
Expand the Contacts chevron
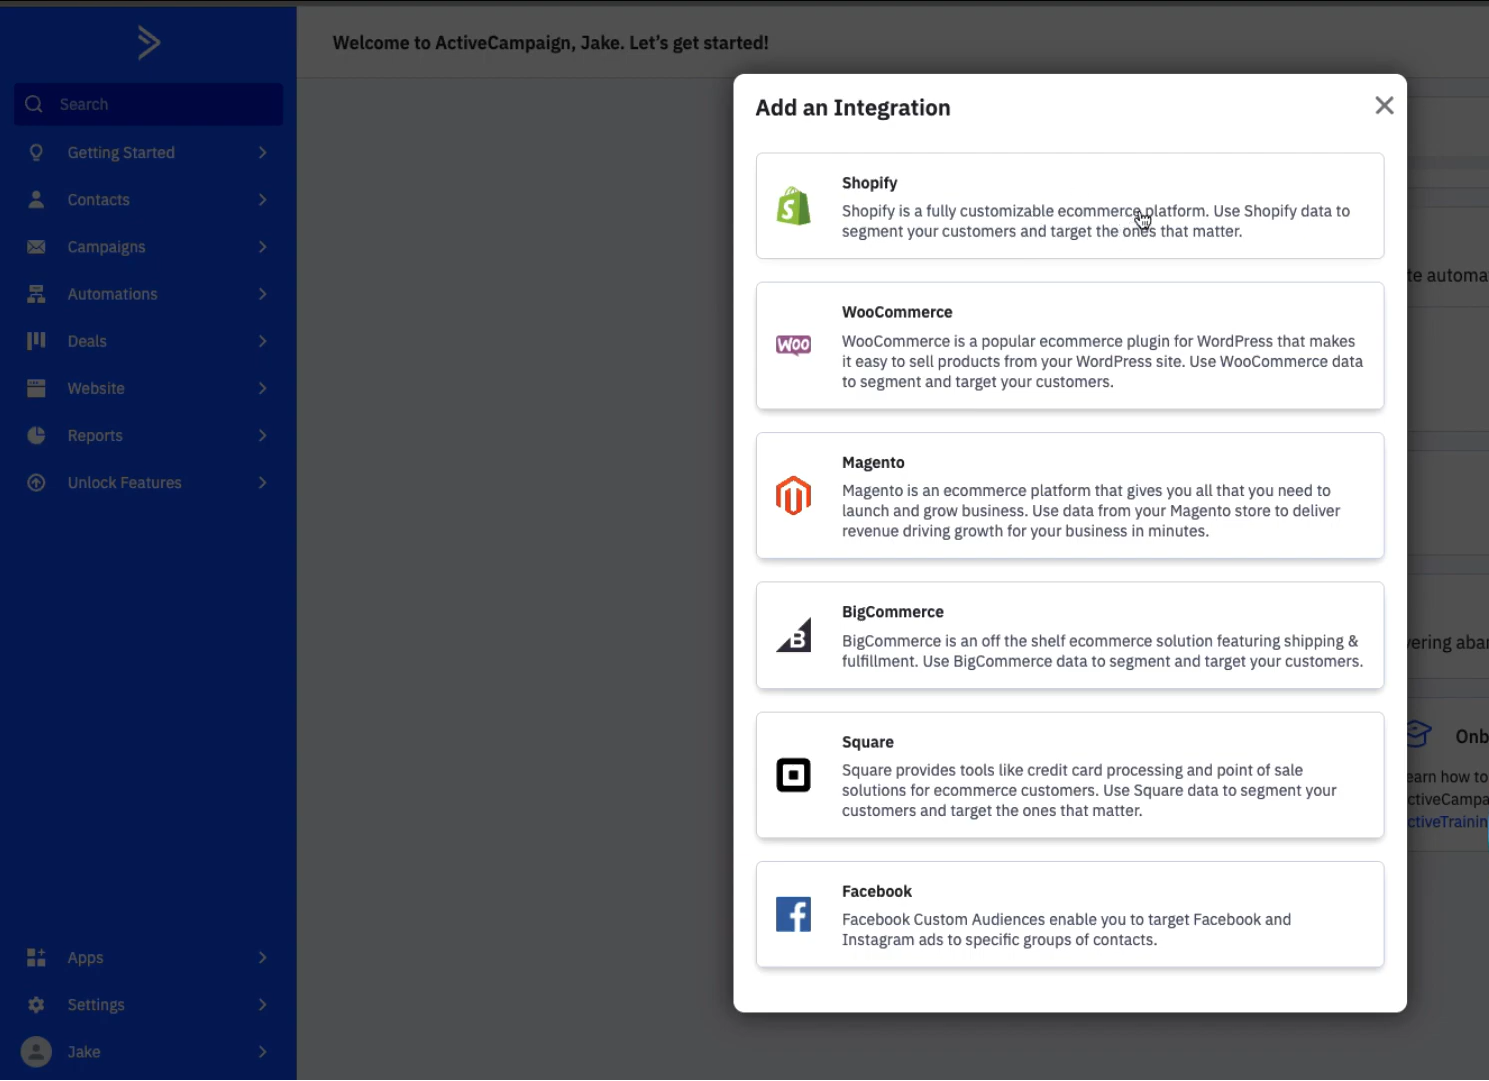point(262,199)
